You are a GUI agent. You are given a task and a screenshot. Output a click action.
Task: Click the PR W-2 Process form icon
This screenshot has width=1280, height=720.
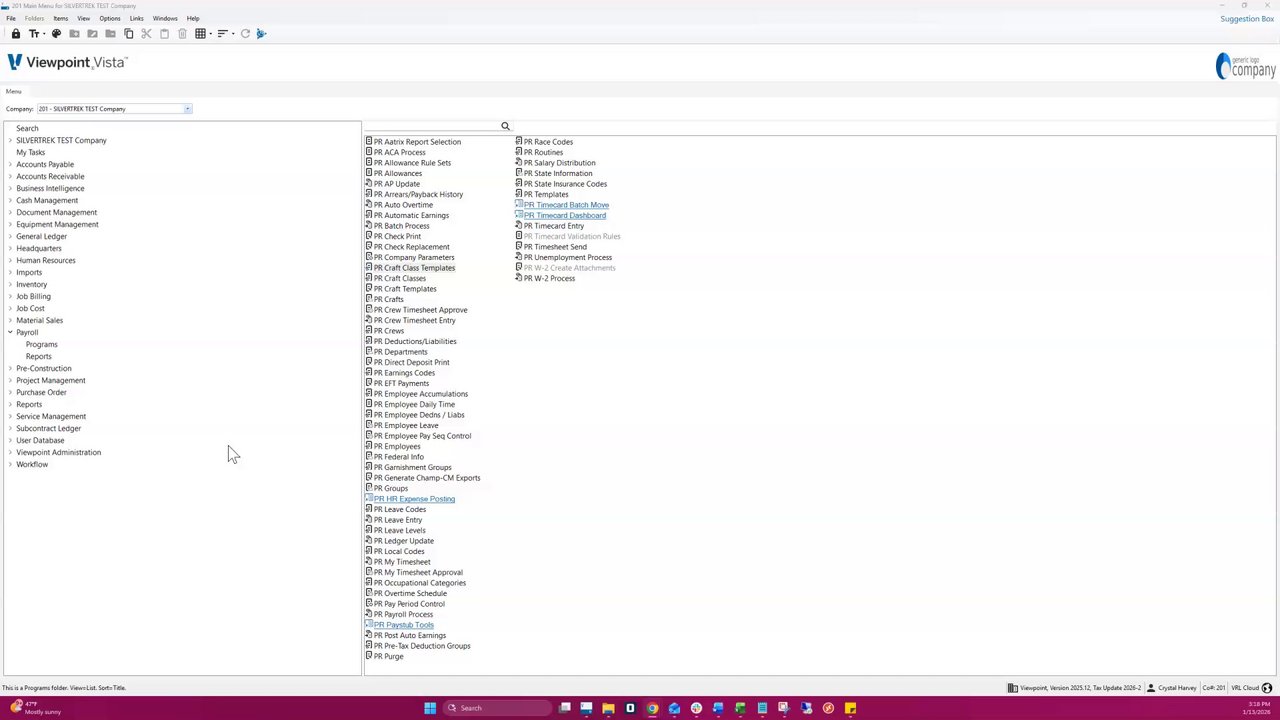coord(519,278)
